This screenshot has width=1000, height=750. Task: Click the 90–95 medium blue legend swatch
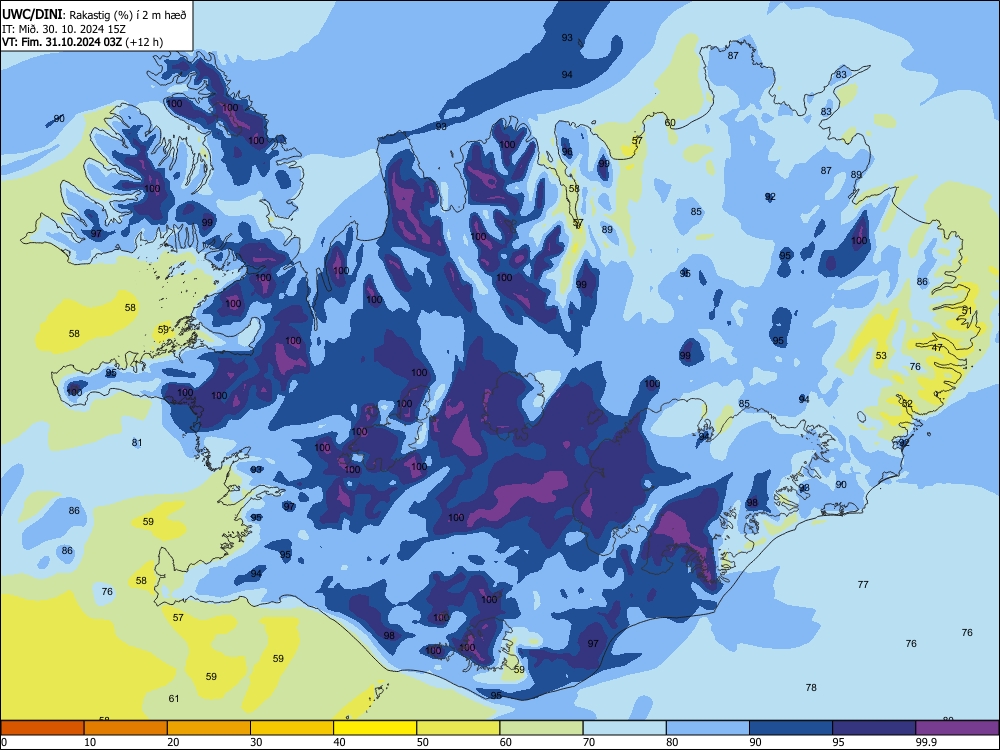(791, 728)
